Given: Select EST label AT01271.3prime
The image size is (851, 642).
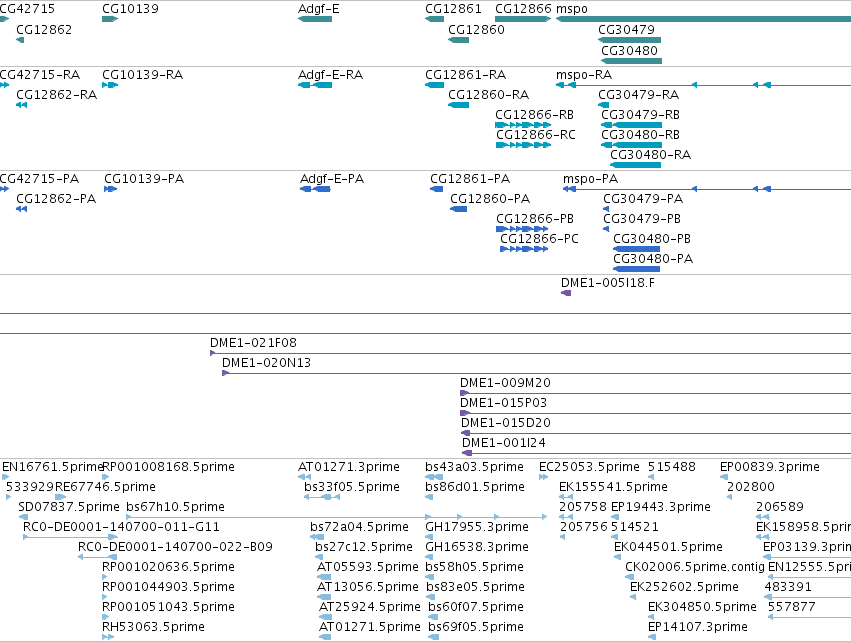Looking at the screenshot, I should point(348,467).
